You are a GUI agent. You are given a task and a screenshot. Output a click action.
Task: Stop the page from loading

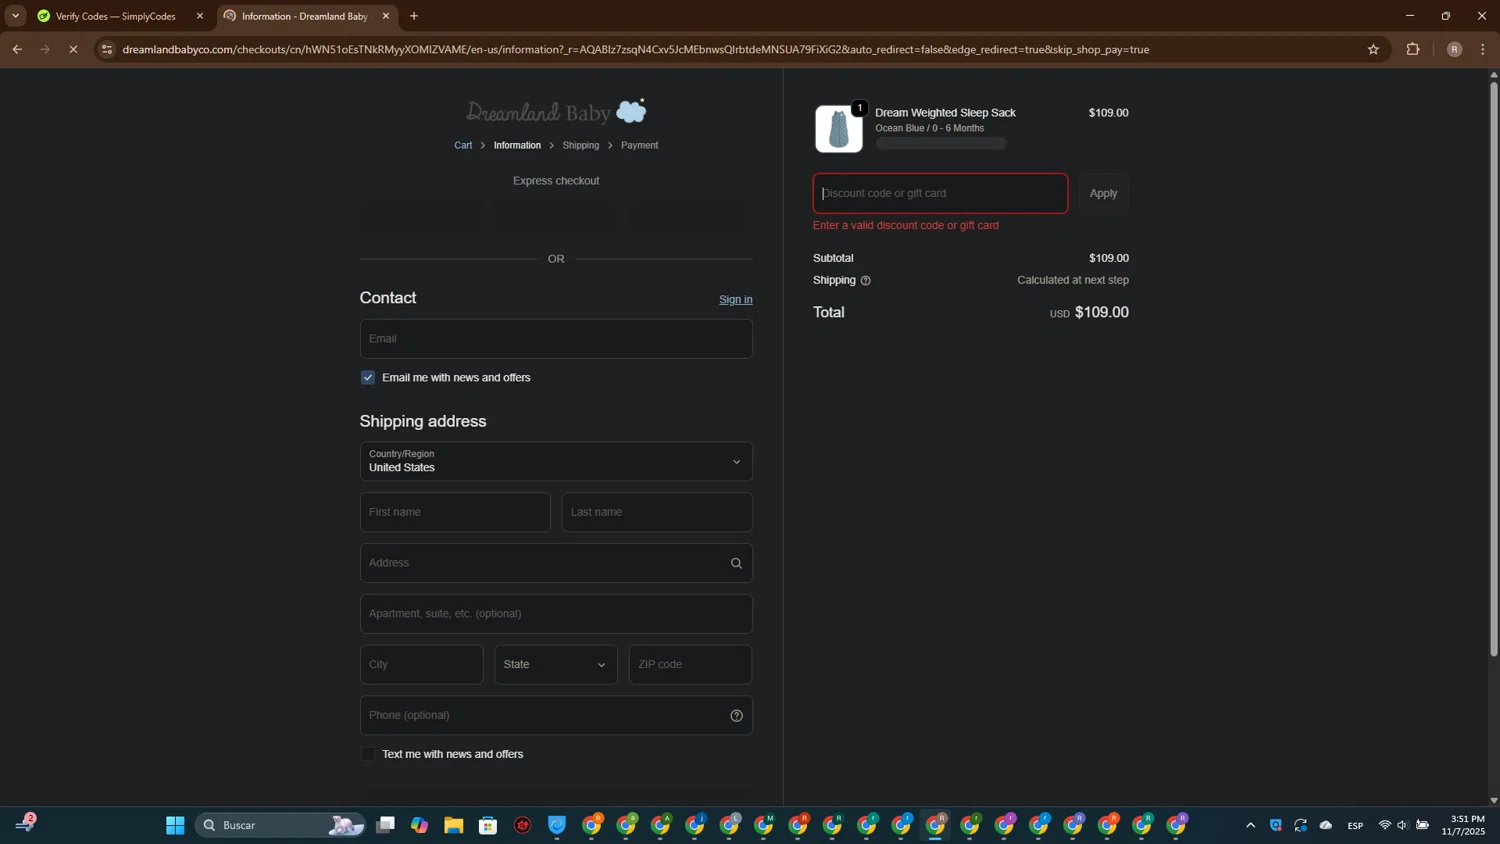(x=73, y=49)
